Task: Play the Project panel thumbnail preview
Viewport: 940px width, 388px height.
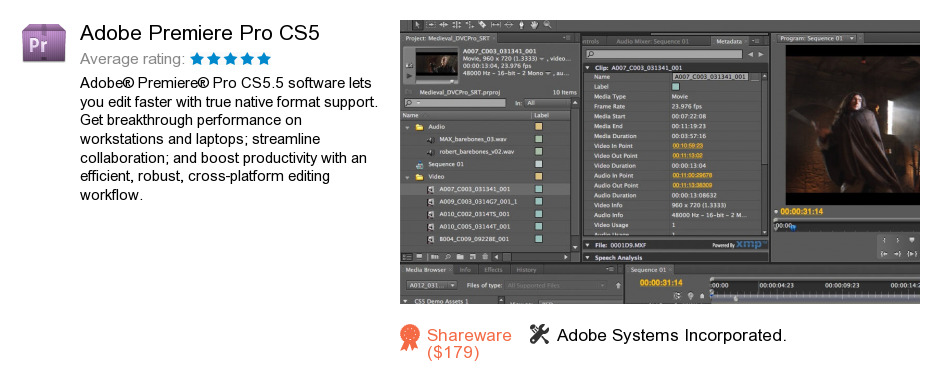Action: (x=409, y=76)
